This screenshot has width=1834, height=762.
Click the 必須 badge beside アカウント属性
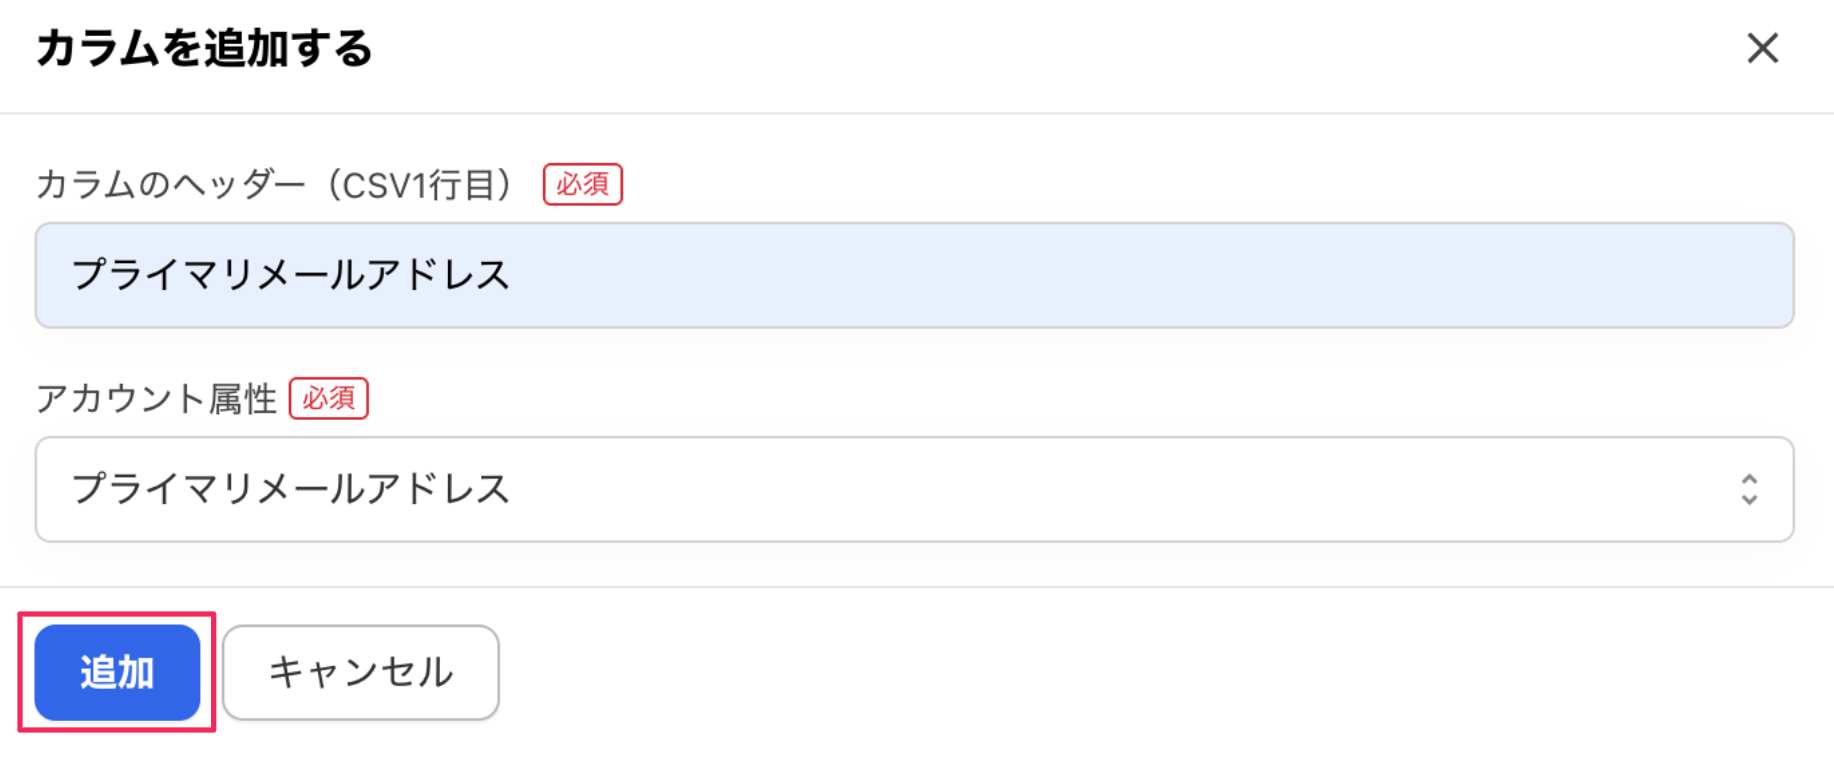point(329,399)
